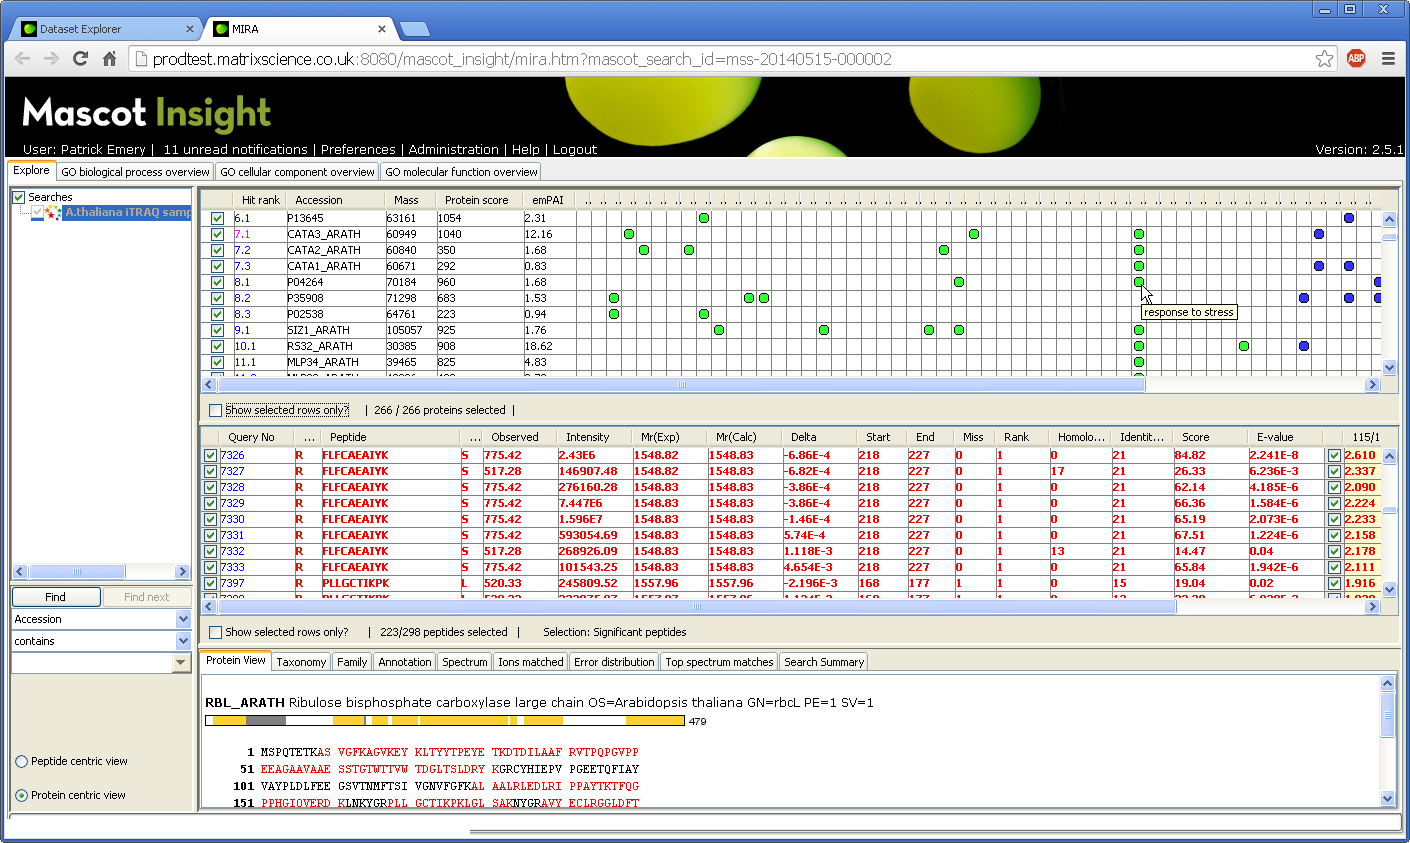Screen dimensions: 1410x843
Task: Click green dot in P13645 row
Action: 704,218
